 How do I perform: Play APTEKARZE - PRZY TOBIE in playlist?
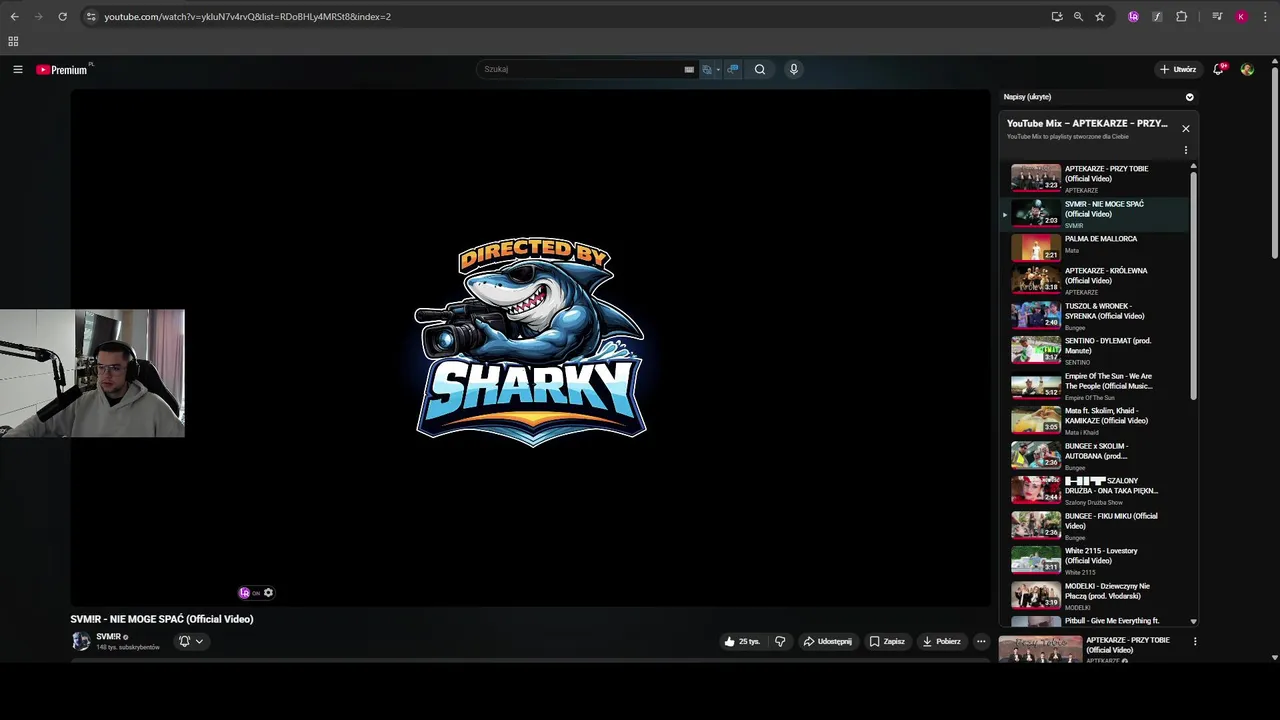(1097, 178)
